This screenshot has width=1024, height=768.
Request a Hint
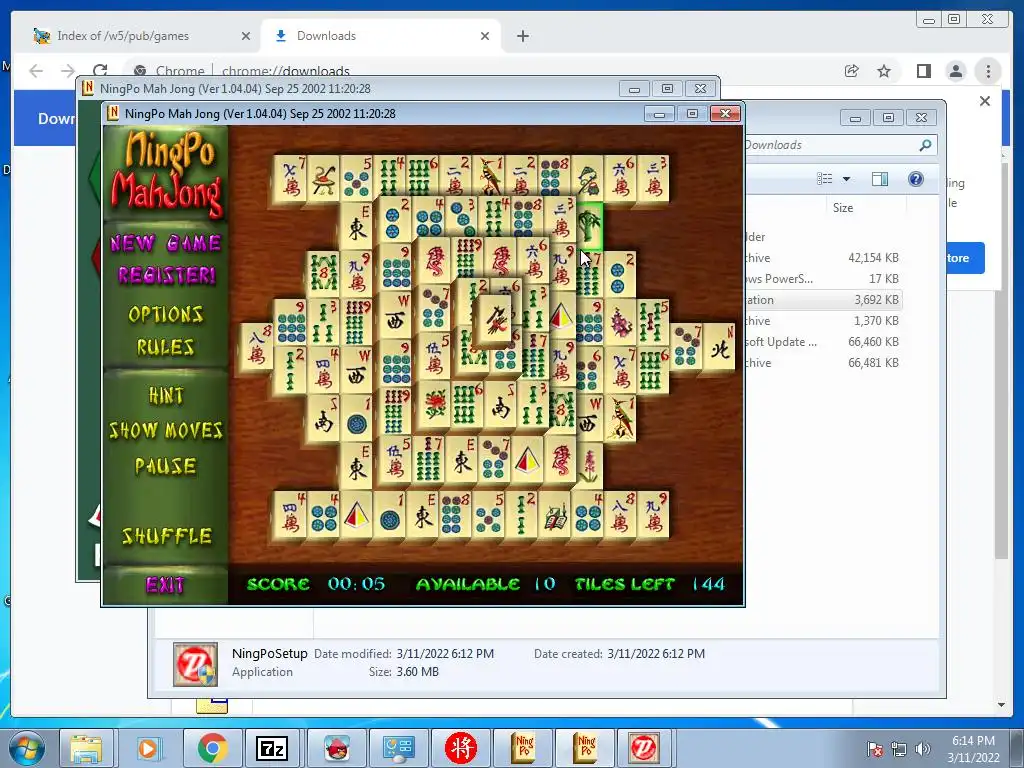(x=166, y=396)
